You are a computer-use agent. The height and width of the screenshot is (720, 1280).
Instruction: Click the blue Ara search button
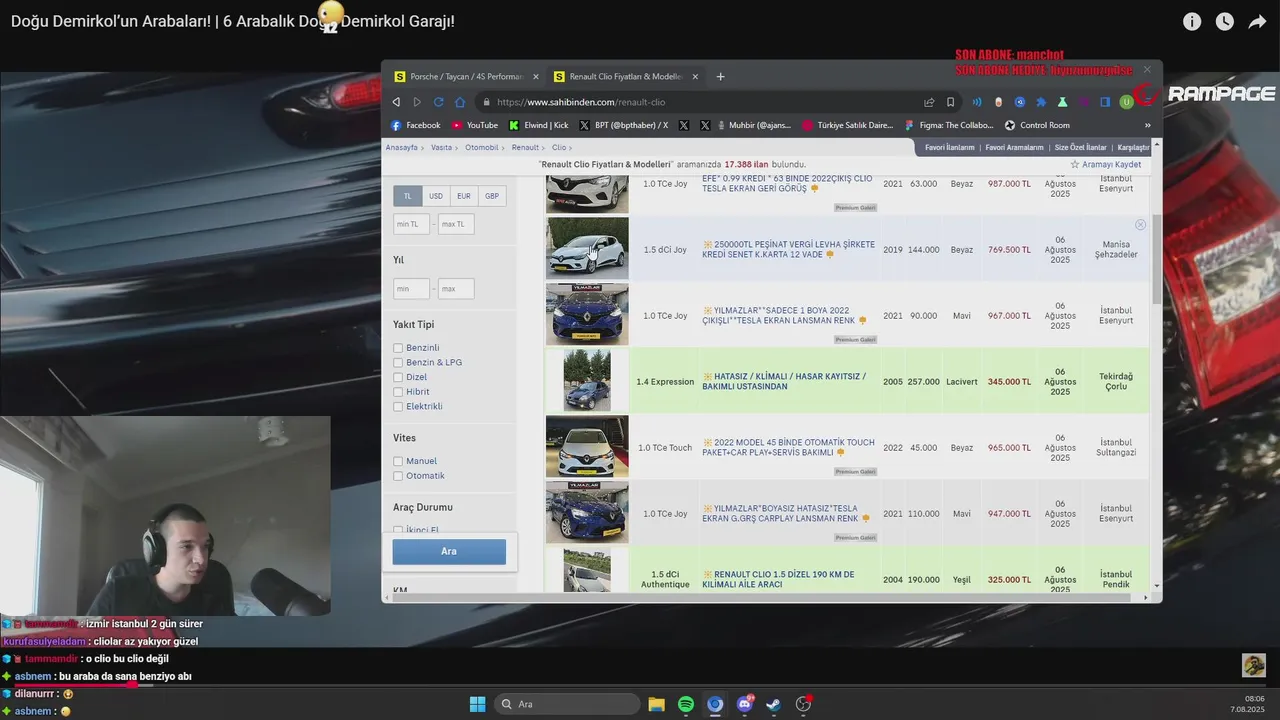click(x=449, y=551)
